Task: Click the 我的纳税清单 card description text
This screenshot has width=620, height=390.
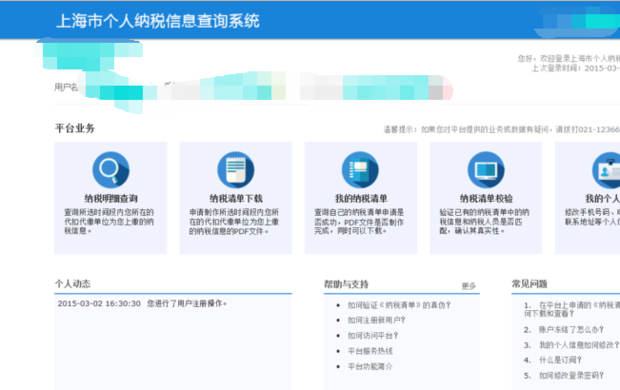Action: (359, 222)
